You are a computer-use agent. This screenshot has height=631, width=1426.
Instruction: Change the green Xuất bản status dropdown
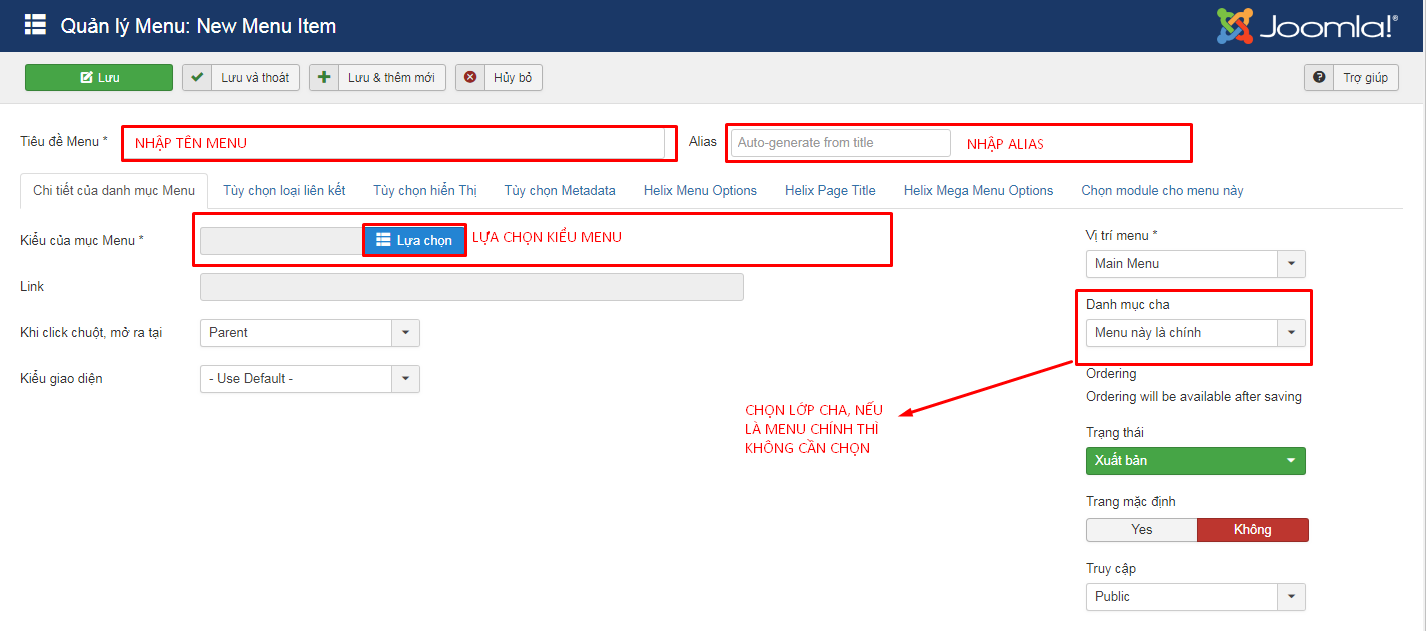tap(1195, 461)
